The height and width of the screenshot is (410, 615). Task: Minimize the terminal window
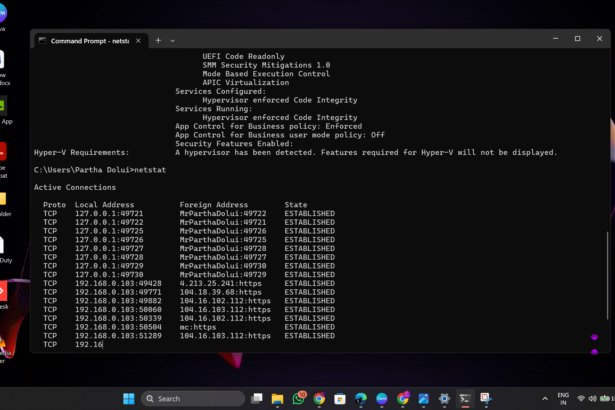coord(555,38)
